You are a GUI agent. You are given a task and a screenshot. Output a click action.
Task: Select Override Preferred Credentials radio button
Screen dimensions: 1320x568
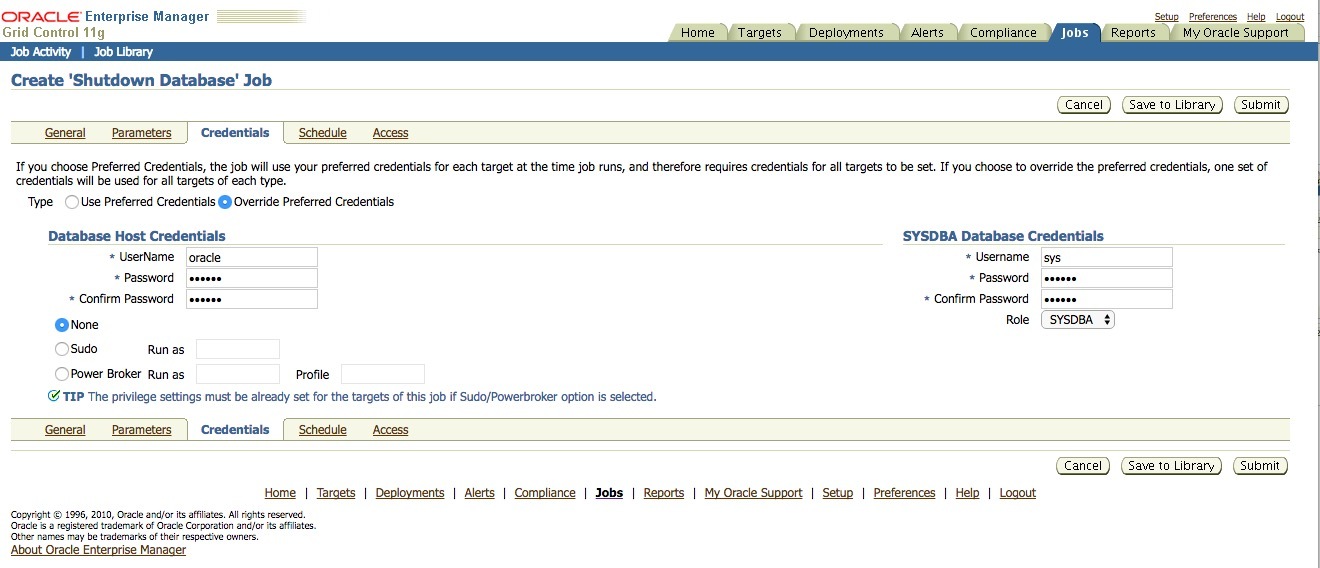coord(225,202)
